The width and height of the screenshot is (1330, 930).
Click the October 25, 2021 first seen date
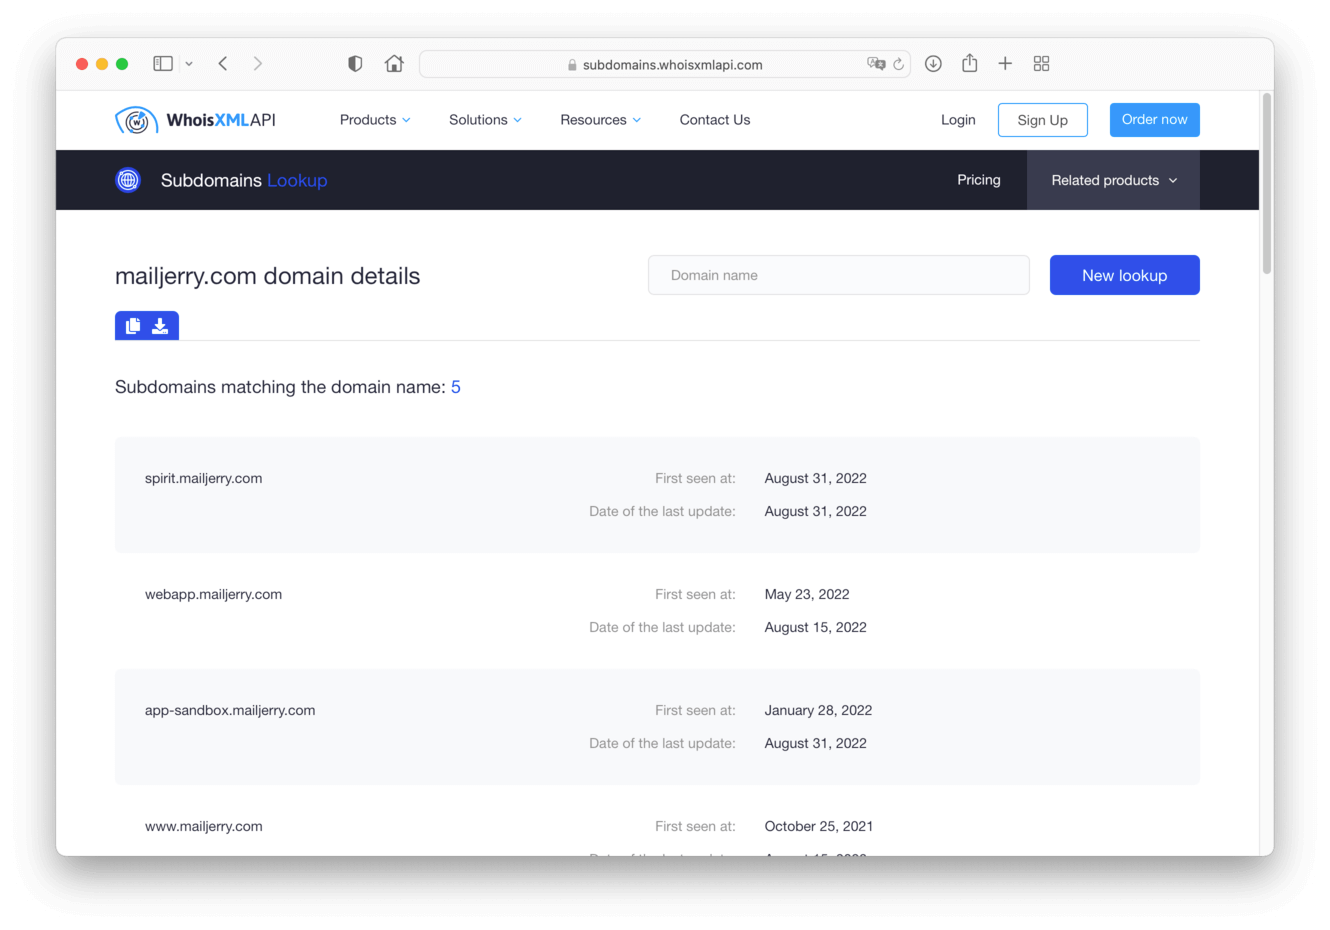pos(819,826)
